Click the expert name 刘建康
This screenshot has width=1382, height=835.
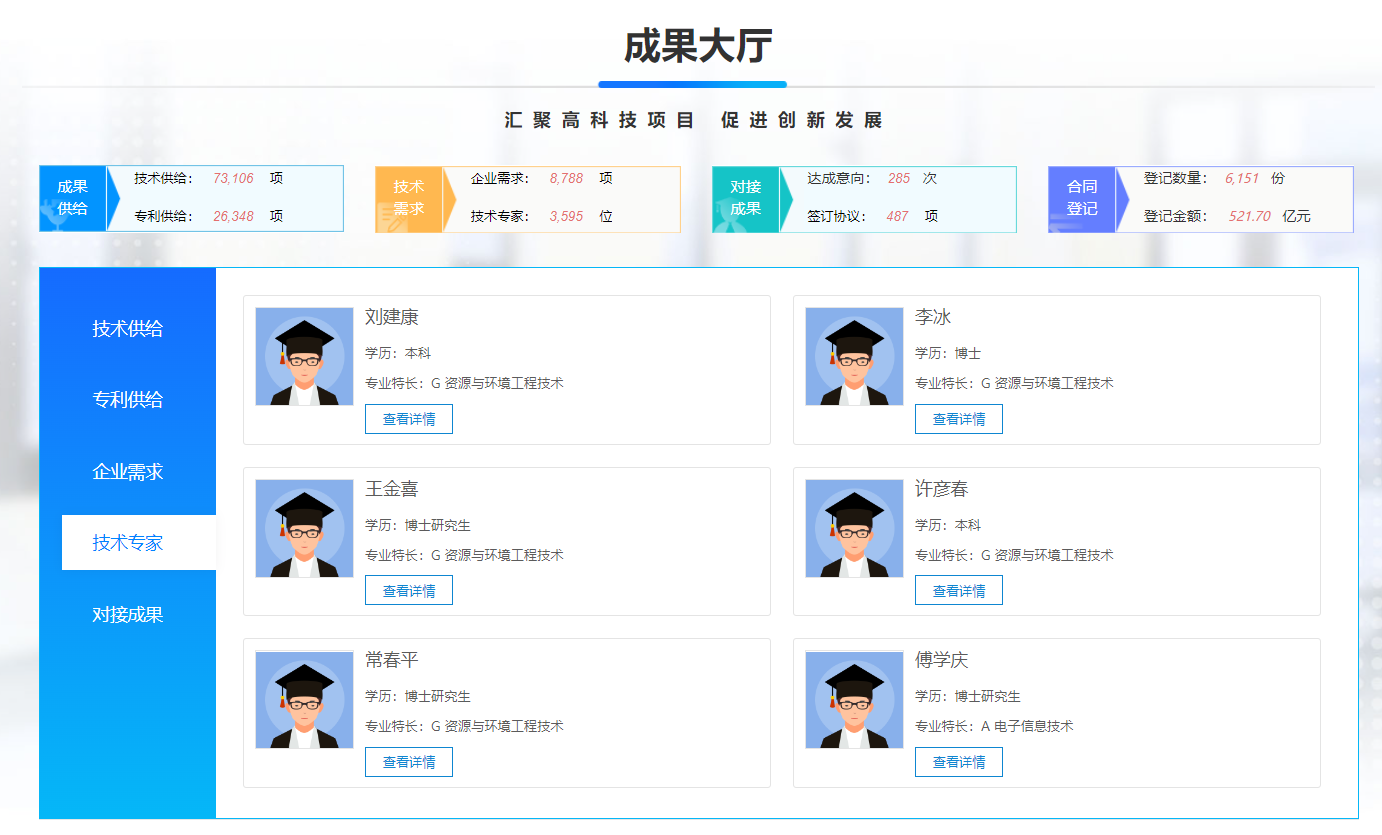(x=392, y=318)
